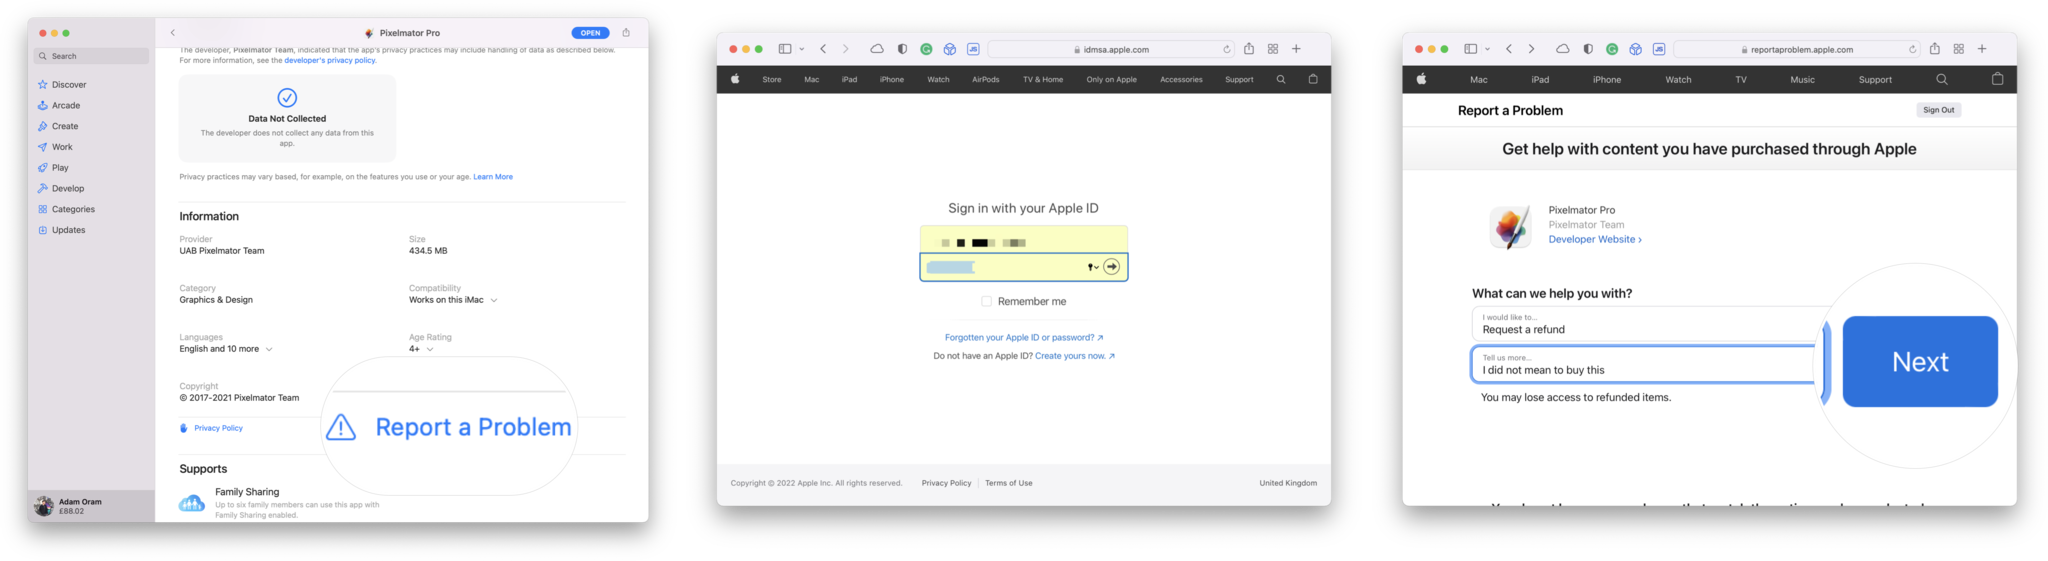2048x561 pixels.
Task: Share the idmsa.apple.com page
Action: (x=1249, y=49)
